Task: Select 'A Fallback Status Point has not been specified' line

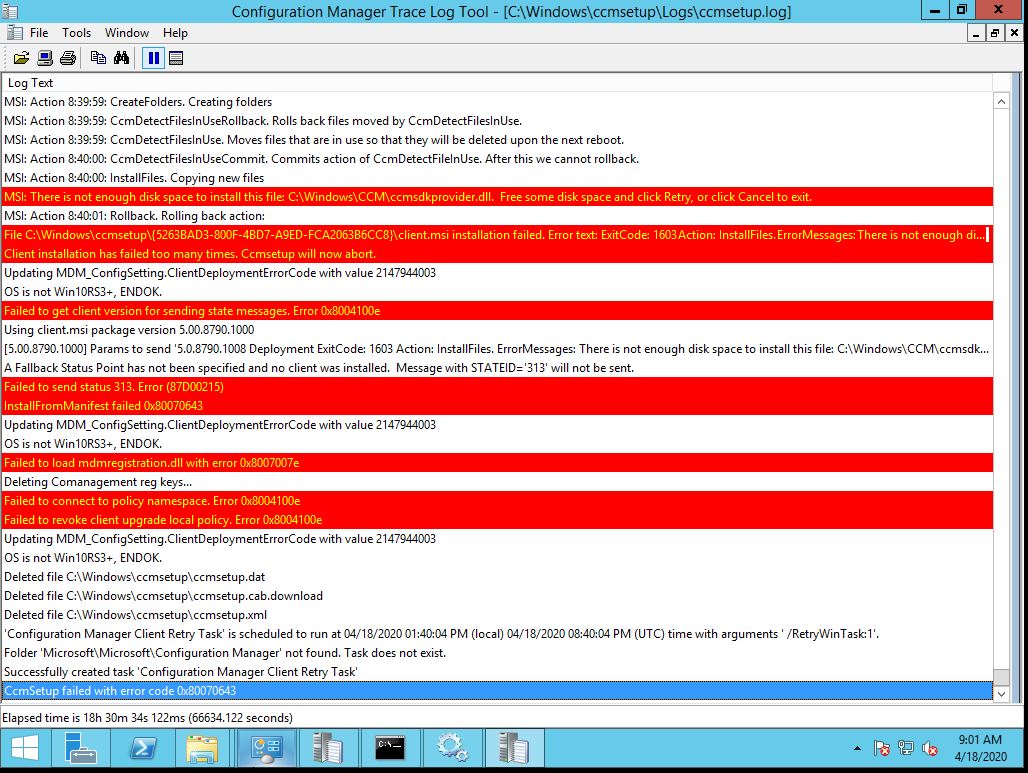Action: [x=497, y=368]
